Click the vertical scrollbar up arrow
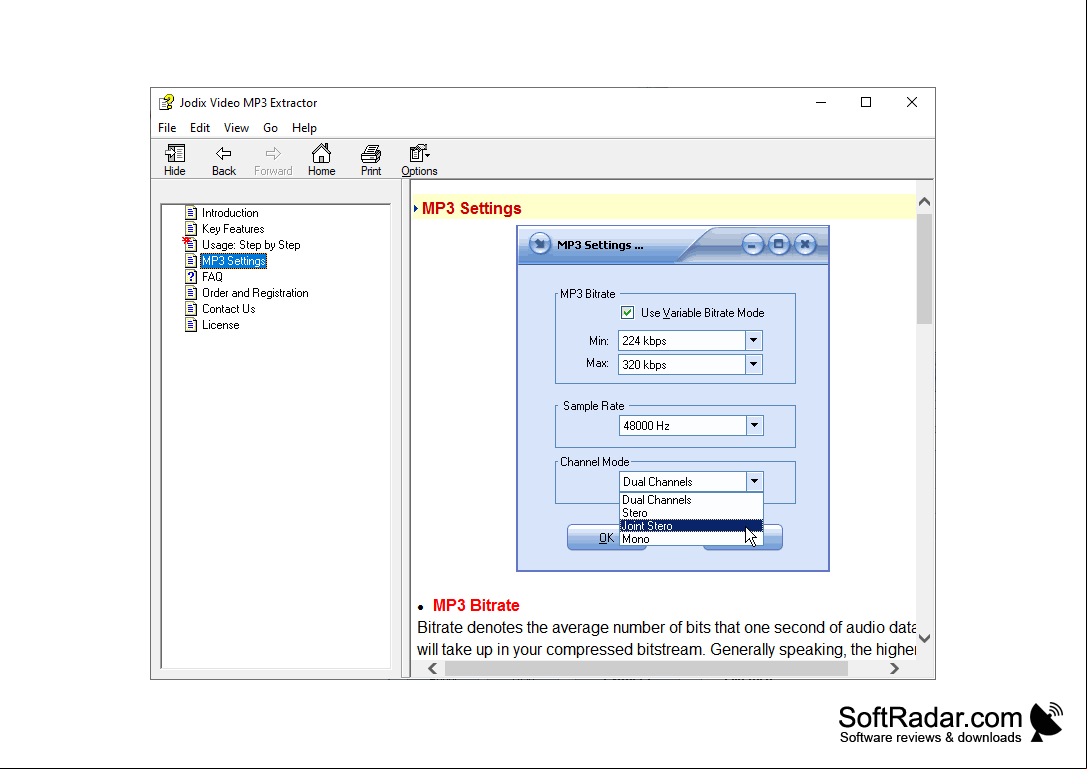 (924, 202)
